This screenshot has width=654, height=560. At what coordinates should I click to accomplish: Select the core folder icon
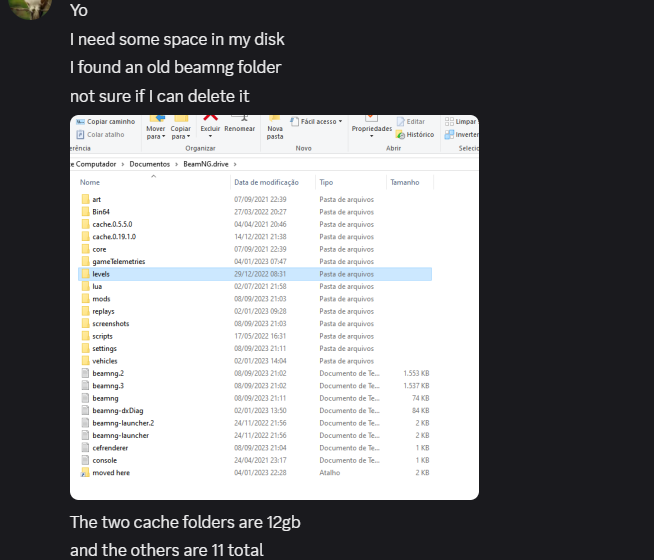86,249
